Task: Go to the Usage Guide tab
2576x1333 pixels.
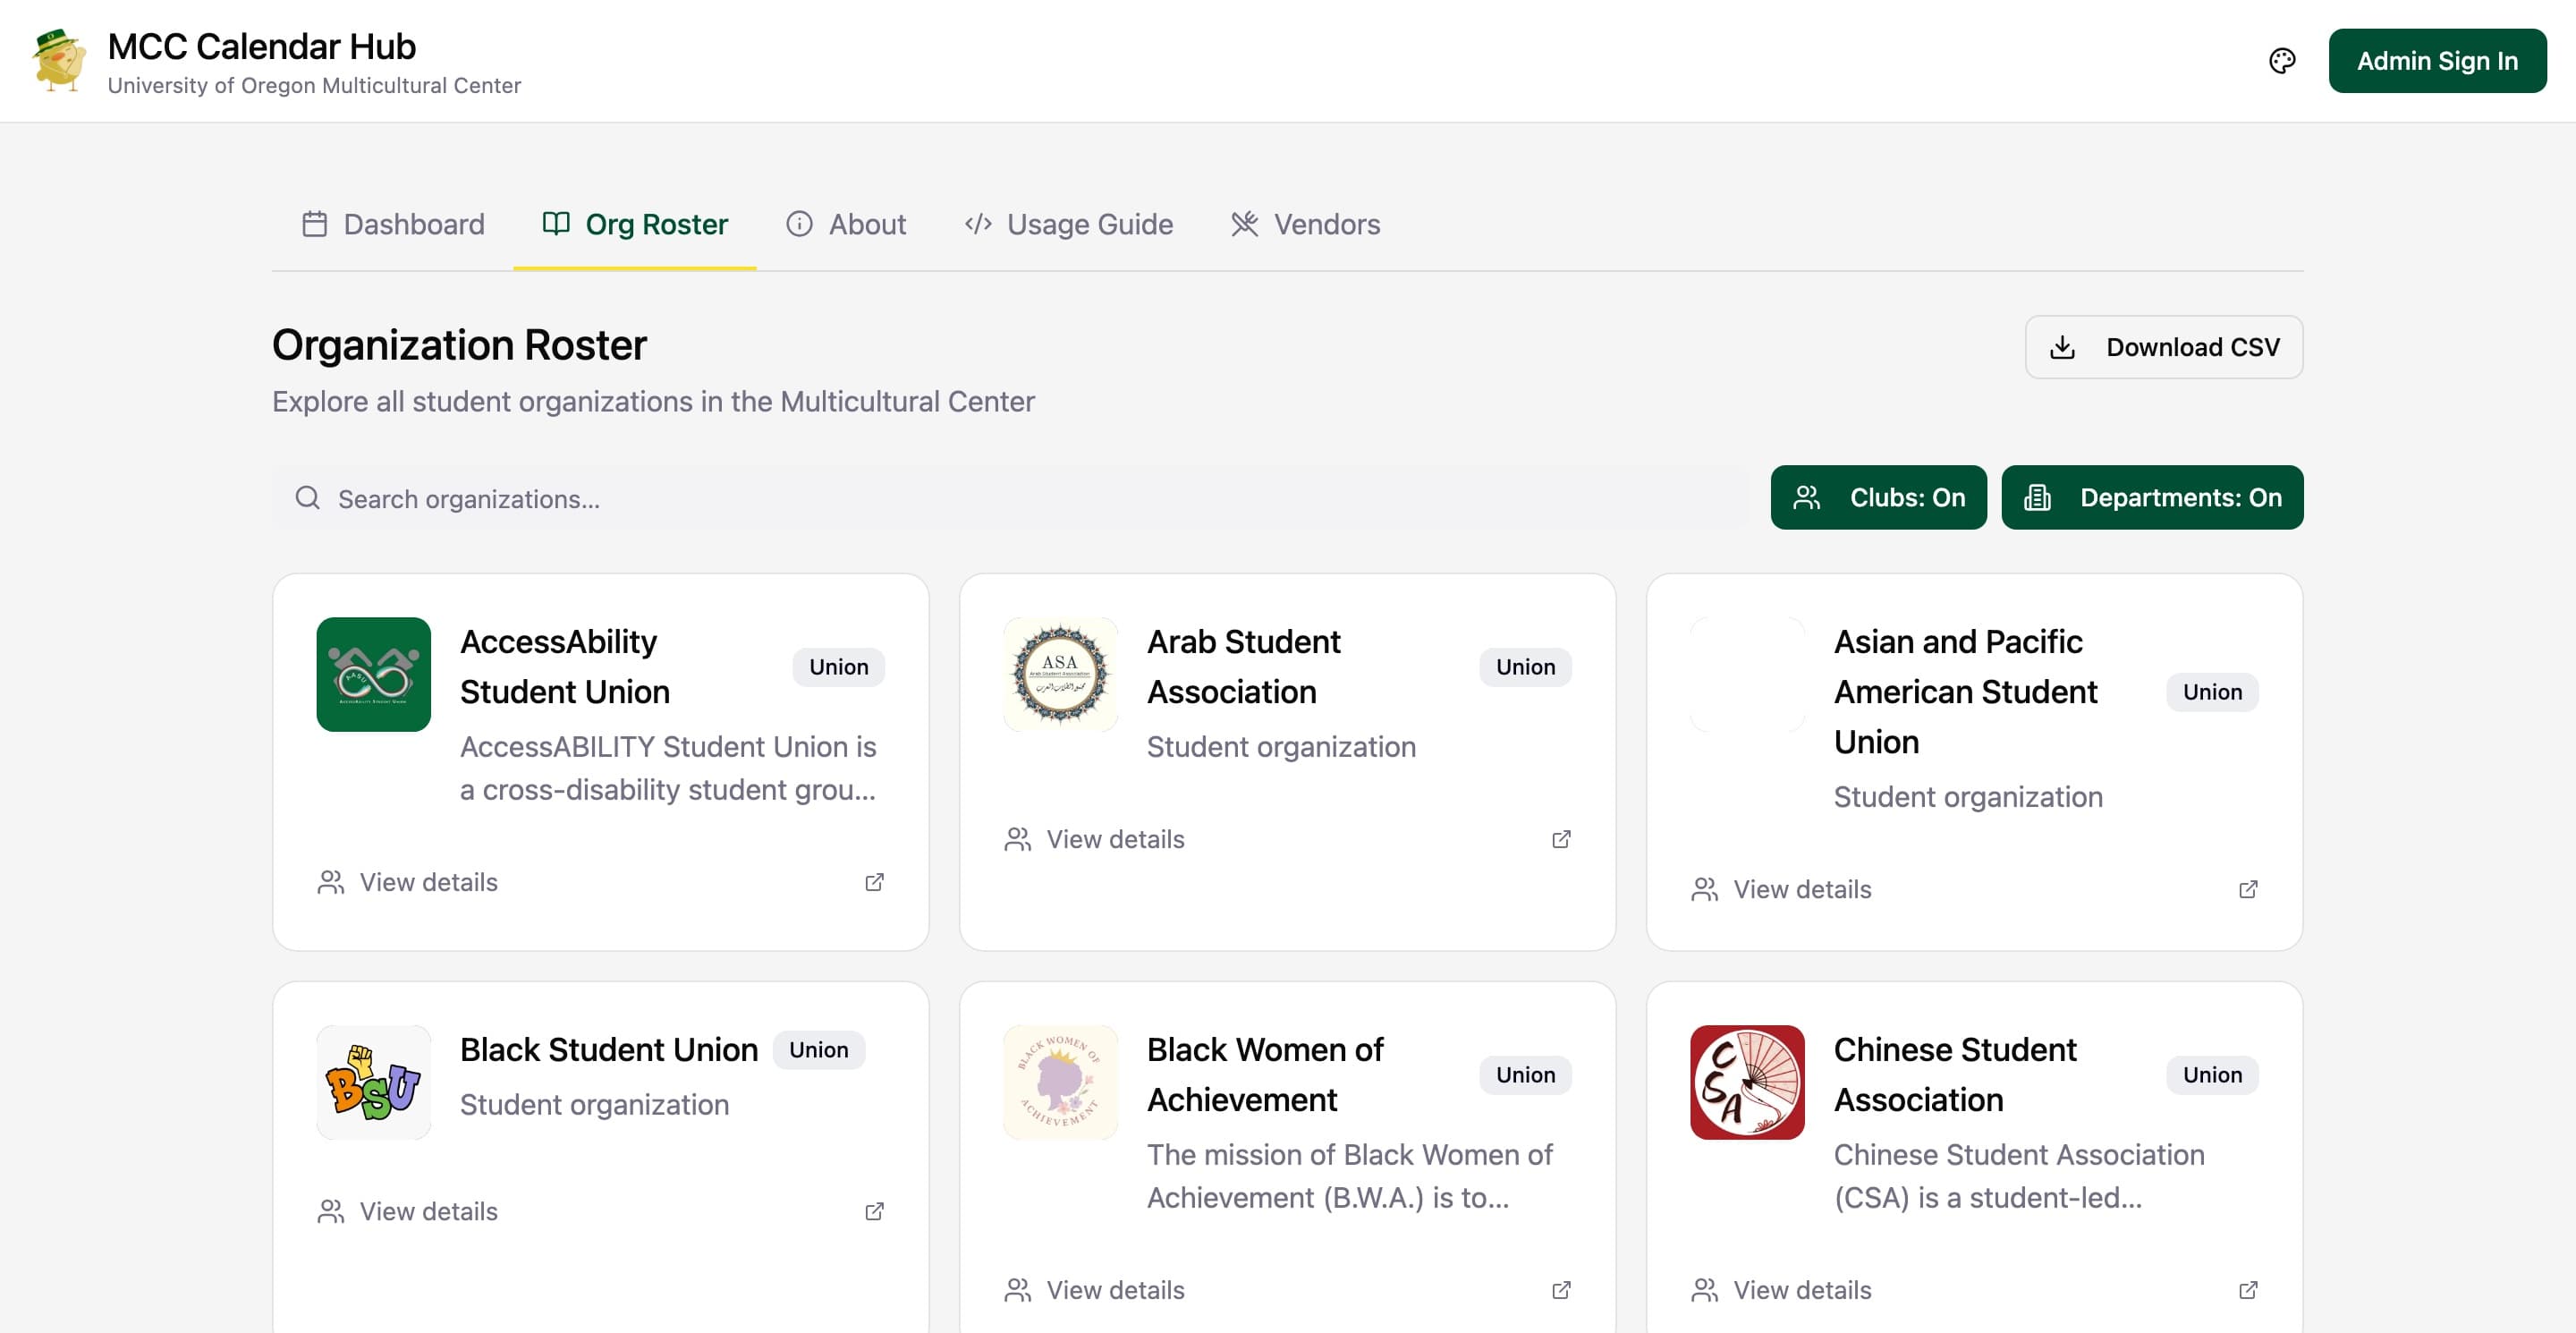Action: click(x=1069, y=224)
